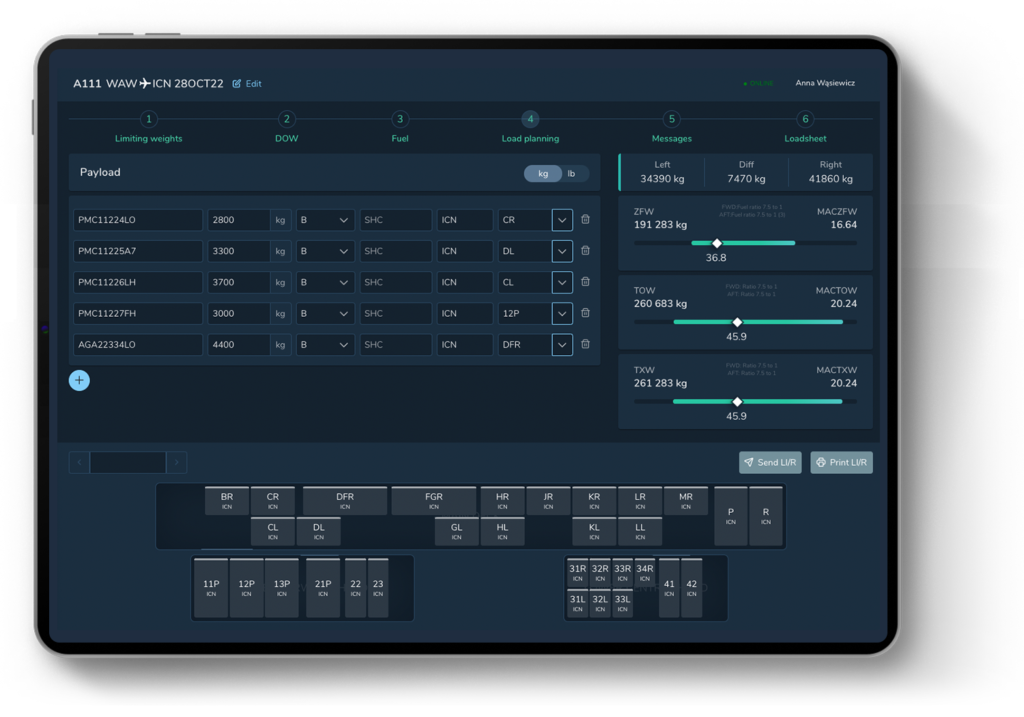1024x717 pixels.
Task: Delete the PMC11224LO payload row
Action: [585, 220]
